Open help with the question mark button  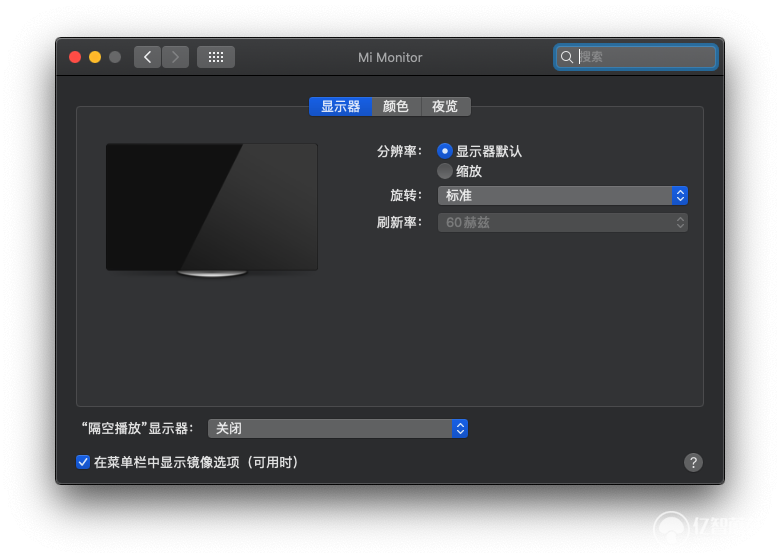(693, 463)
